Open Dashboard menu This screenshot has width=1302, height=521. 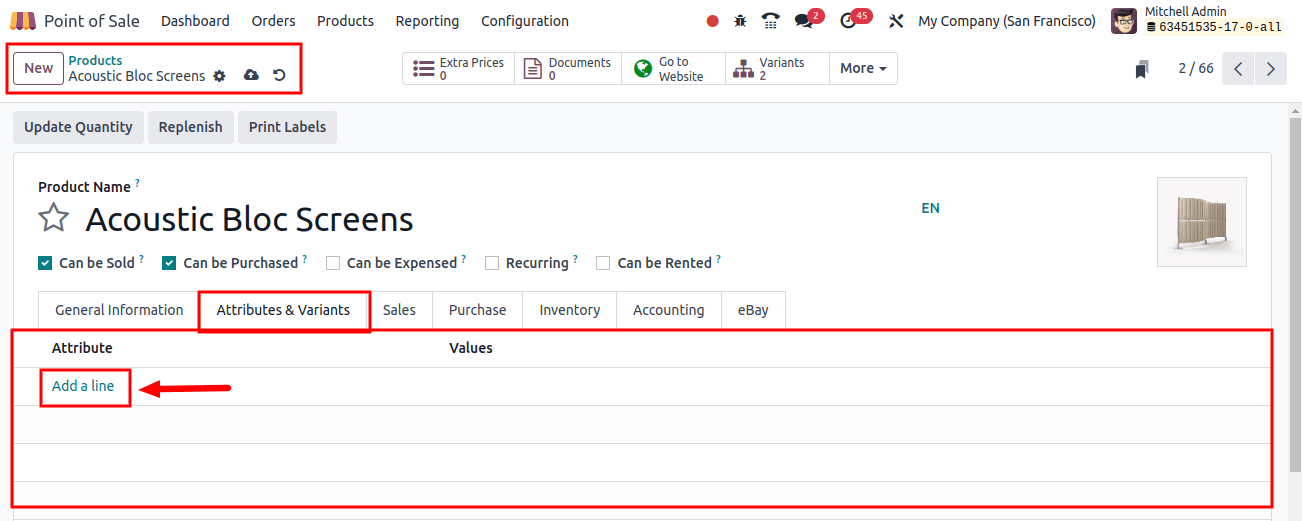tap(195, 21)
